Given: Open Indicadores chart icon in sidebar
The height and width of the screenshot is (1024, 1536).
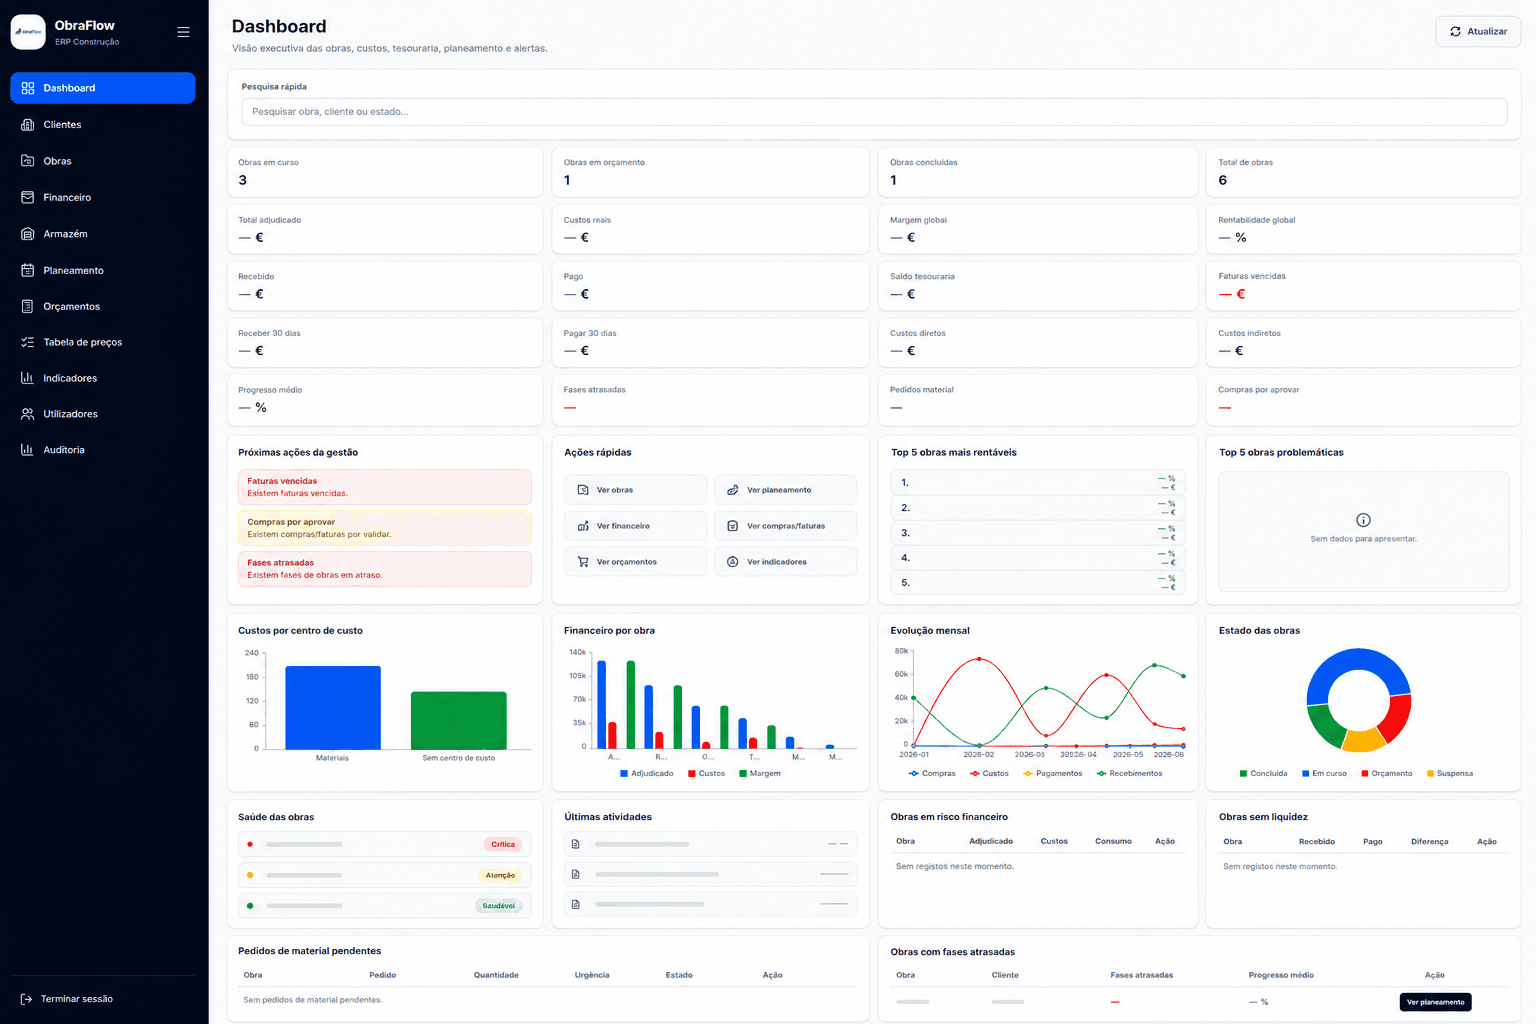Looking at the screenshot, I should [28, 378].
